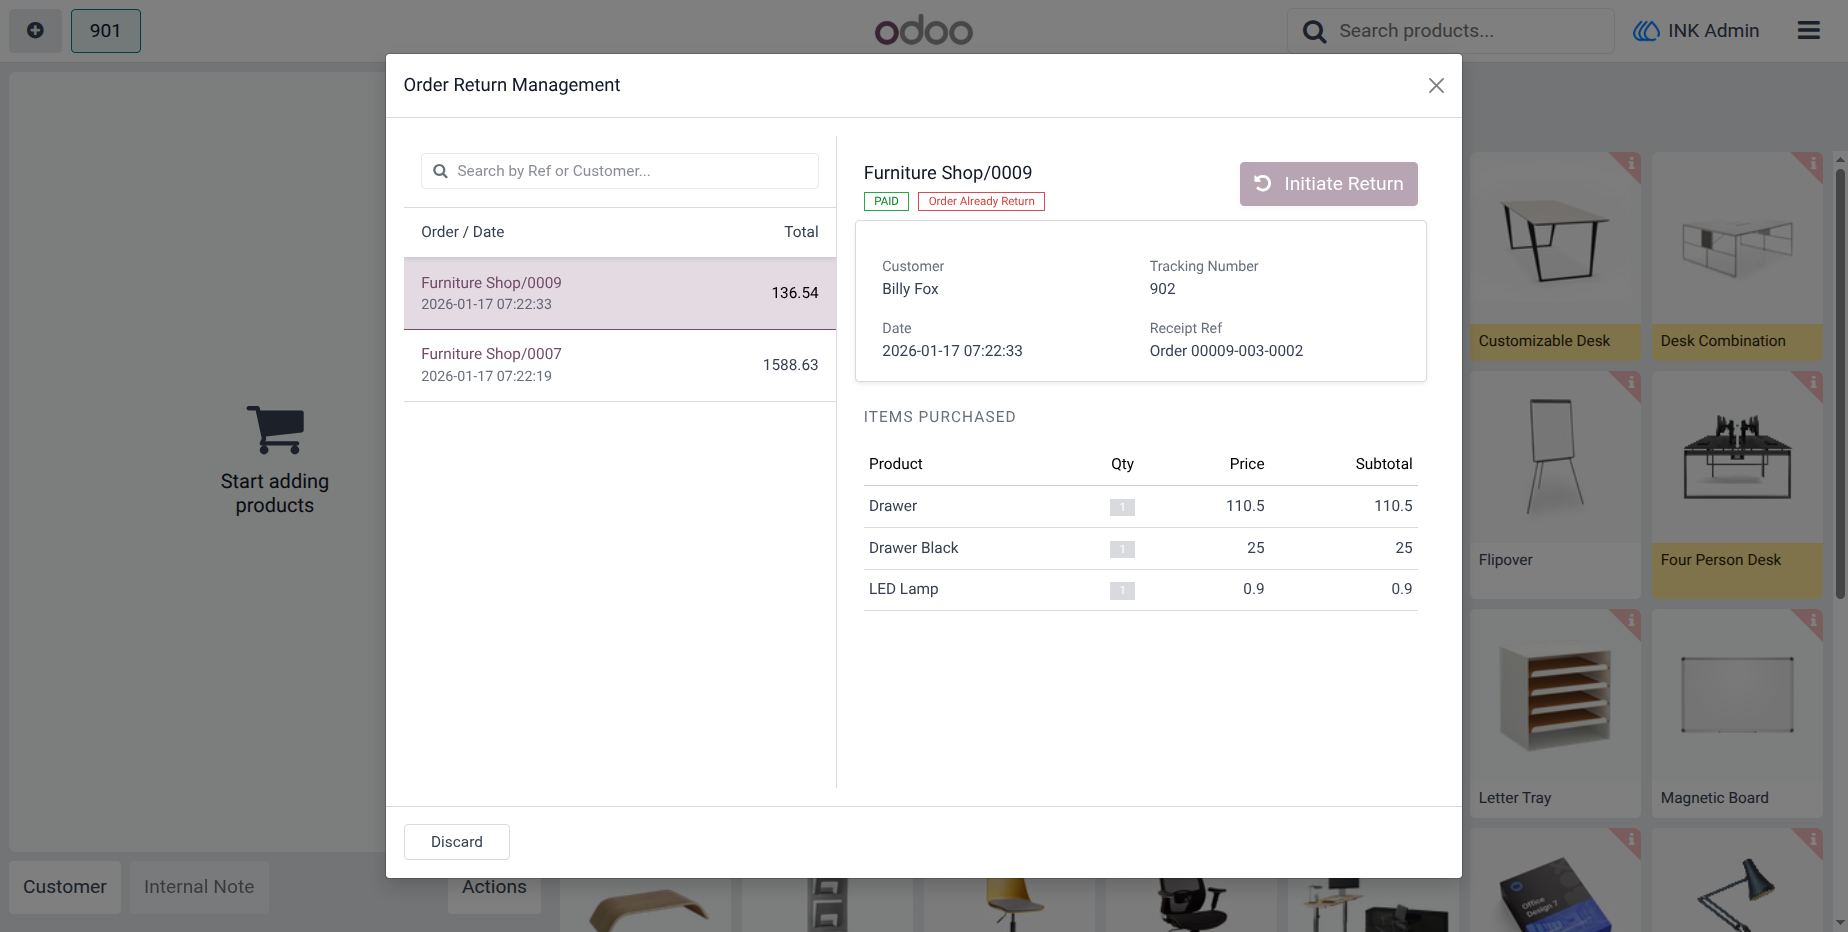This screenshot has width=1848, height=932.
Task: Select order Furniture Shop/0007 row
Action: (620, 365)
